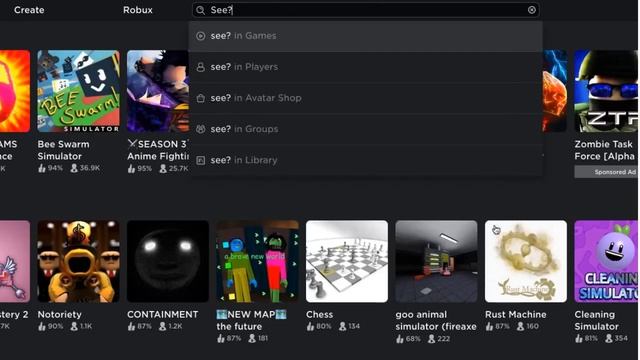This screenshot has width=640, height=360.
Task: Open the Zombie Task Force [Alpha title
Action: 605,150
